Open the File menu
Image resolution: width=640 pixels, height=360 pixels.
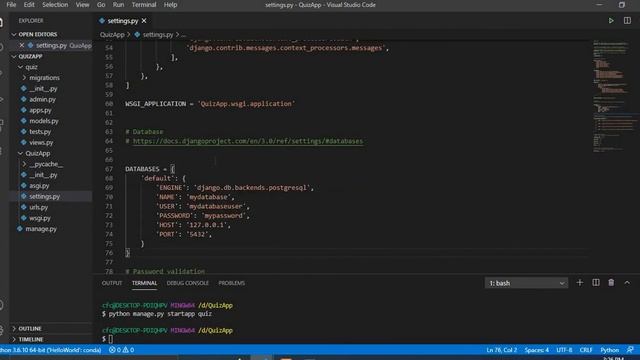coord(11,5)
